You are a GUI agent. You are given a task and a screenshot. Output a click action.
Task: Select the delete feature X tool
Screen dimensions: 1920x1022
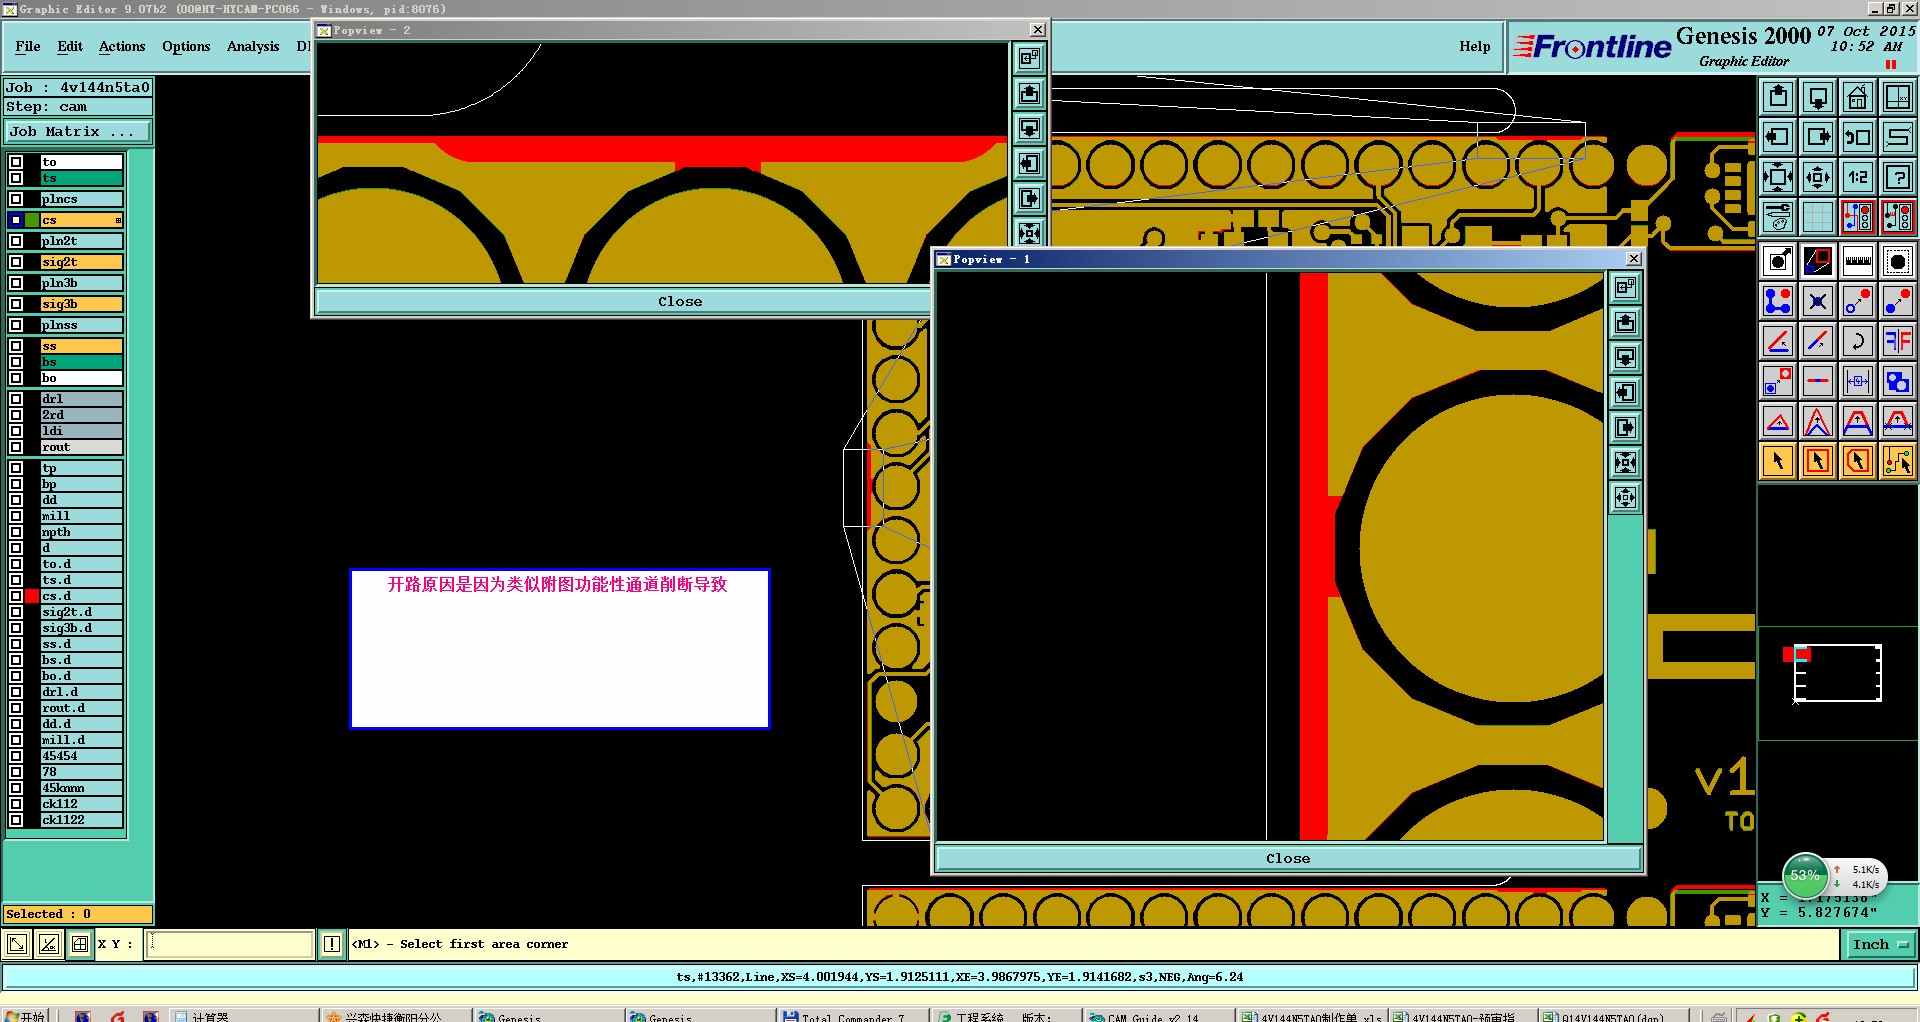tap(1818, 301)
